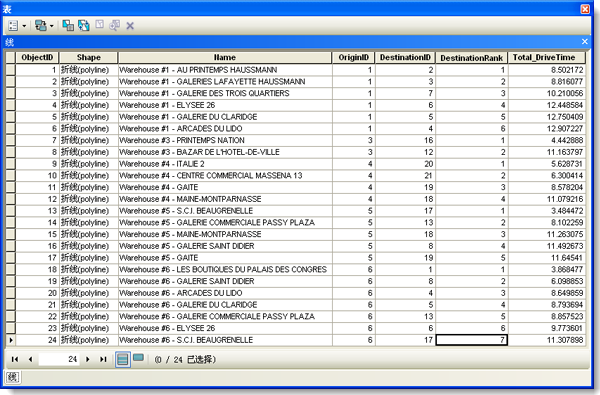600x395 pixels.
Task: Click Warehouse #3 - PRINTEMPS NATION cell
Action: (x=225, y=140)
